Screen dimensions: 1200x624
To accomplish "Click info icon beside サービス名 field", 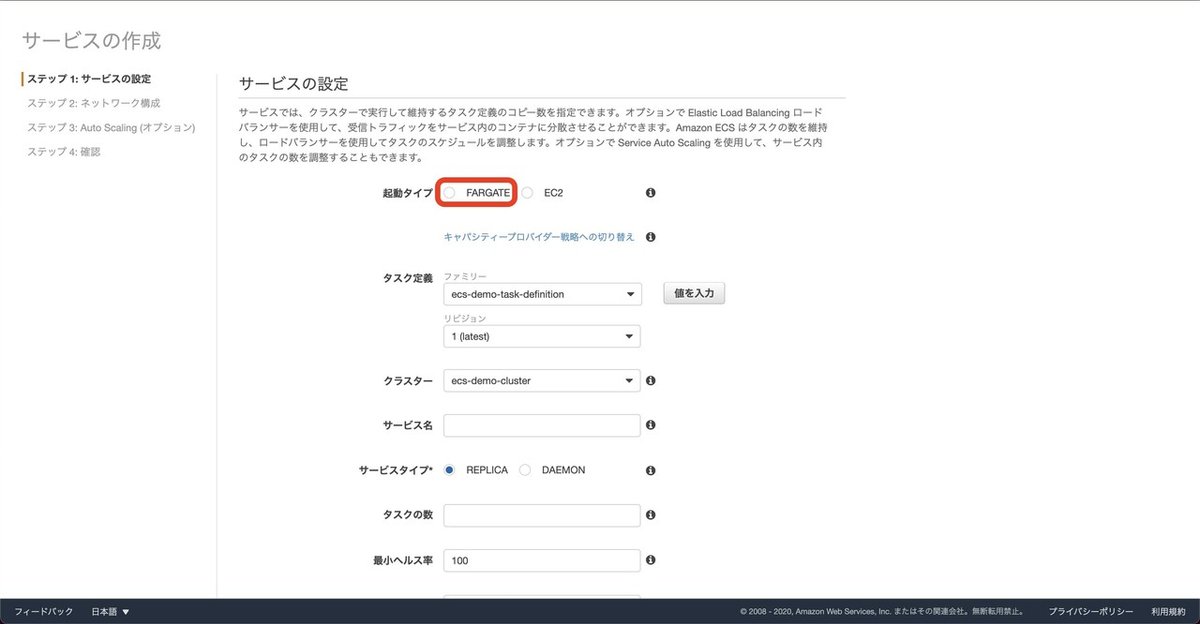I will click(x=651, y=425).
